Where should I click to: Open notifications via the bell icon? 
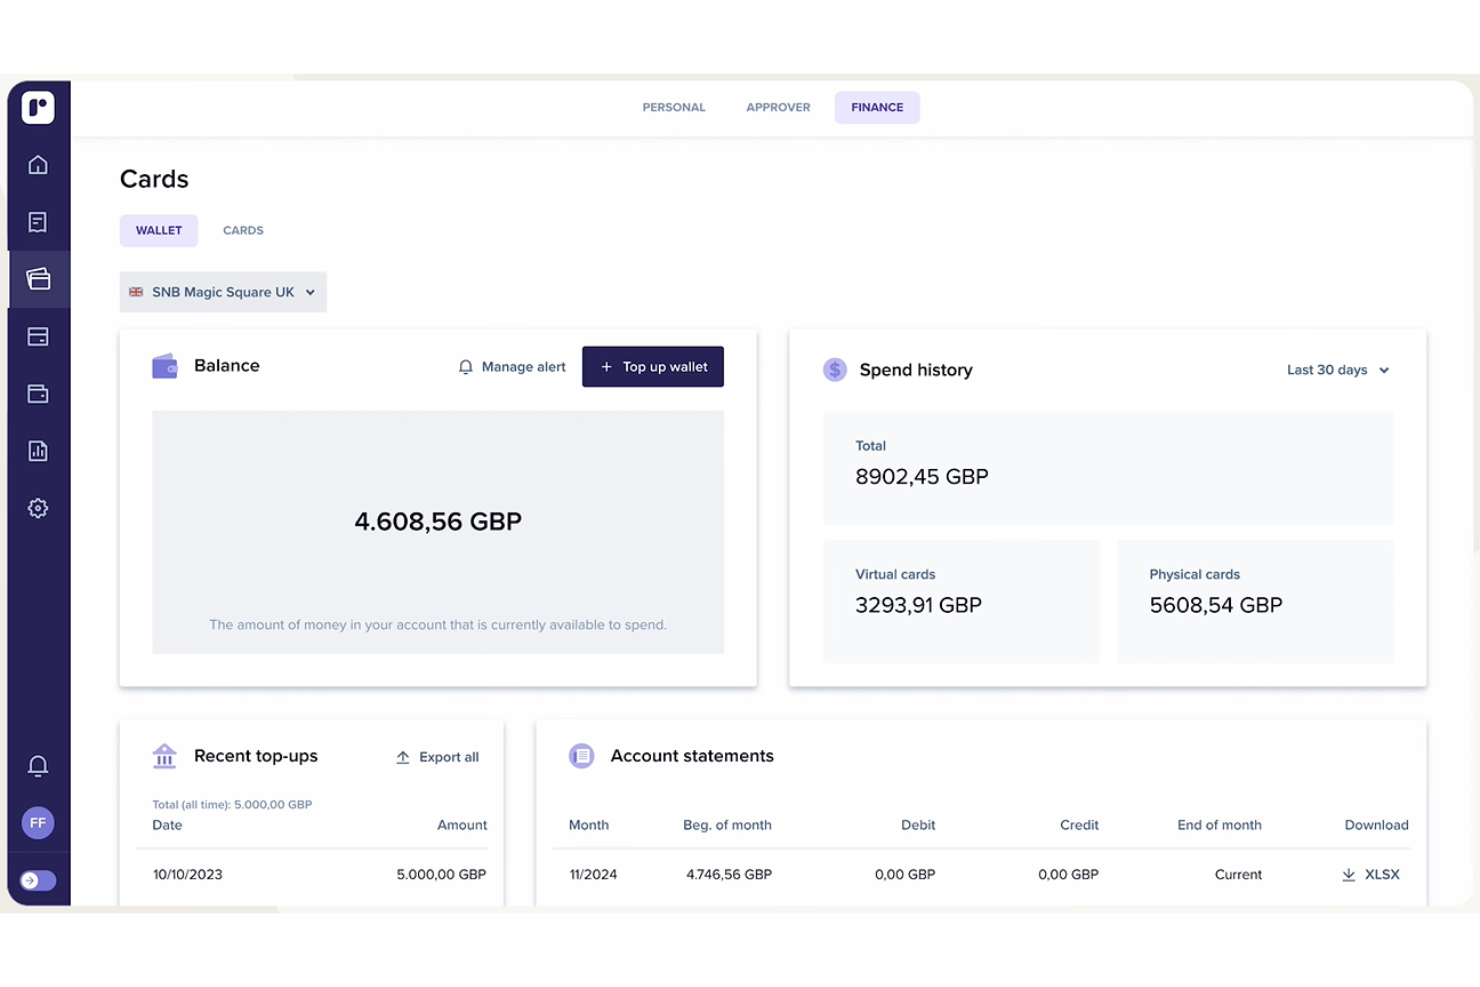tap(38, 764)
